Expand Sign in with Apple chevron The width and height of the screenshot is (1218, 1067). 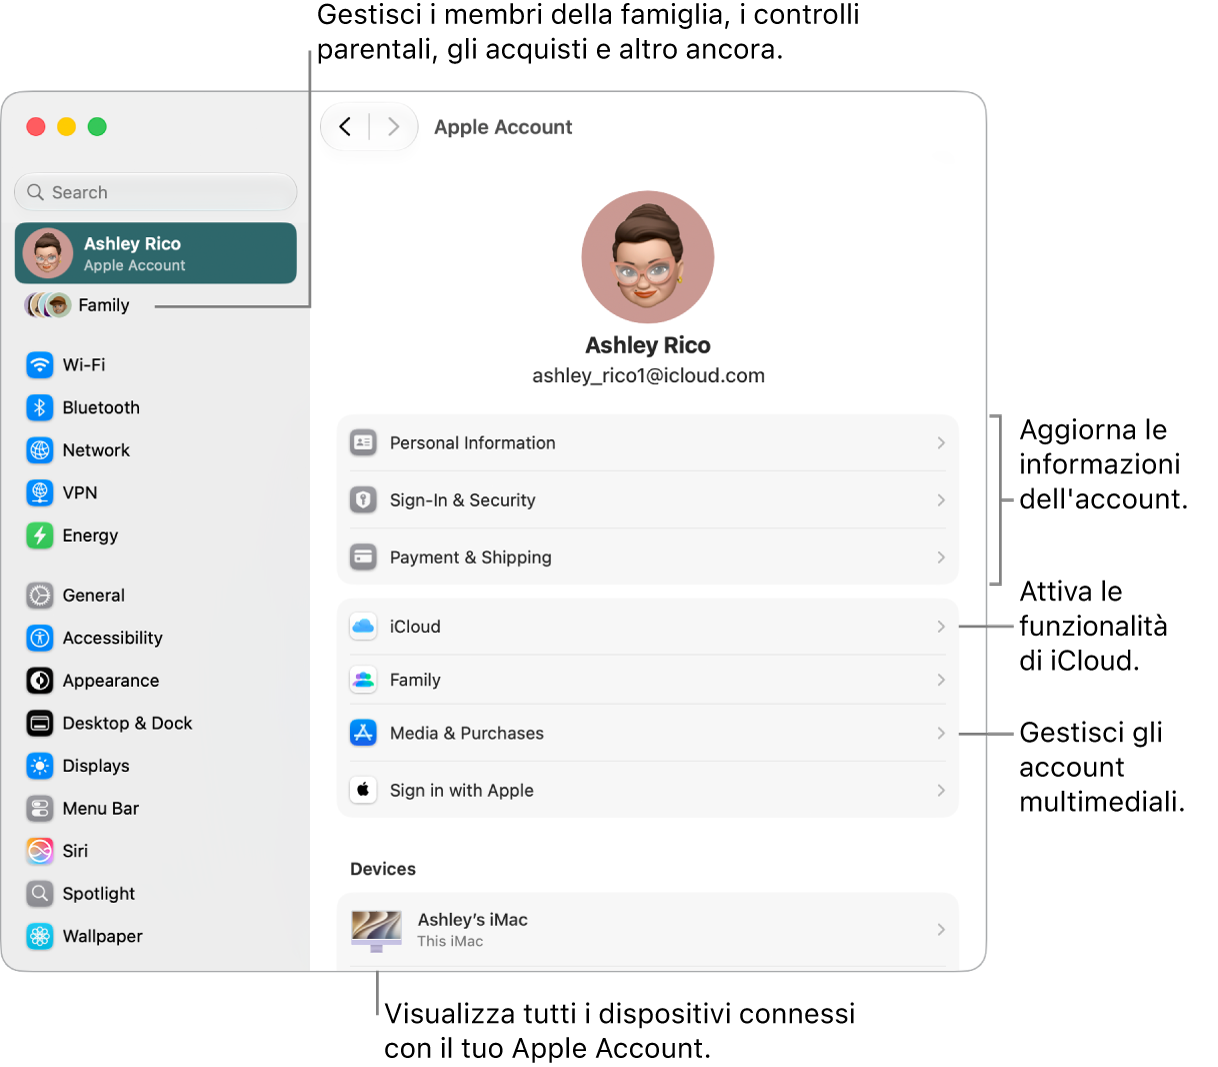tap(941, 790)
